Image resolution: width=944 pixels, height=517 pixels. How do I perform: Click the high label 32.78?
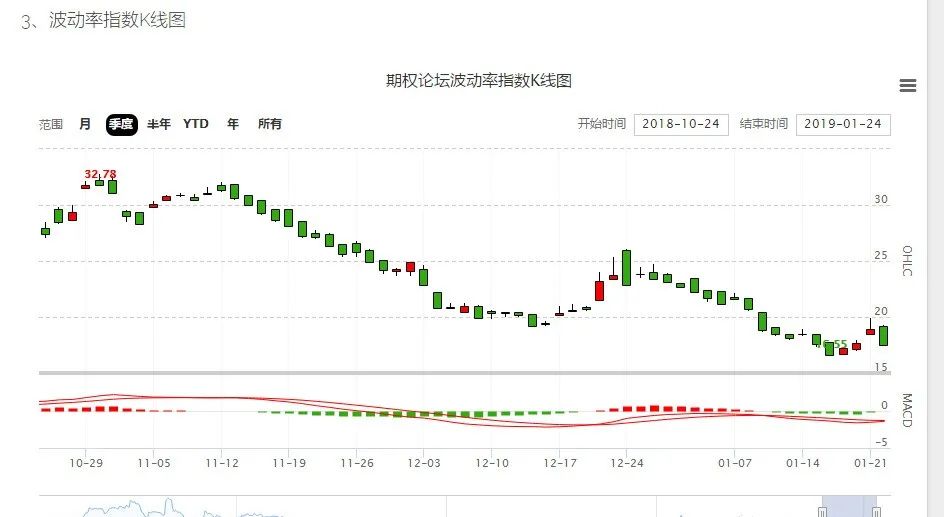[100, 174]
